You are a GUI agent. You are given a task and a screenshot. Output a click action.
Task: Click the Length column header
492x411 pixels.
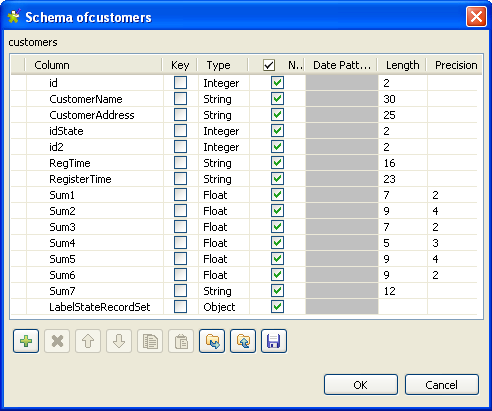[x=402, y=65]
